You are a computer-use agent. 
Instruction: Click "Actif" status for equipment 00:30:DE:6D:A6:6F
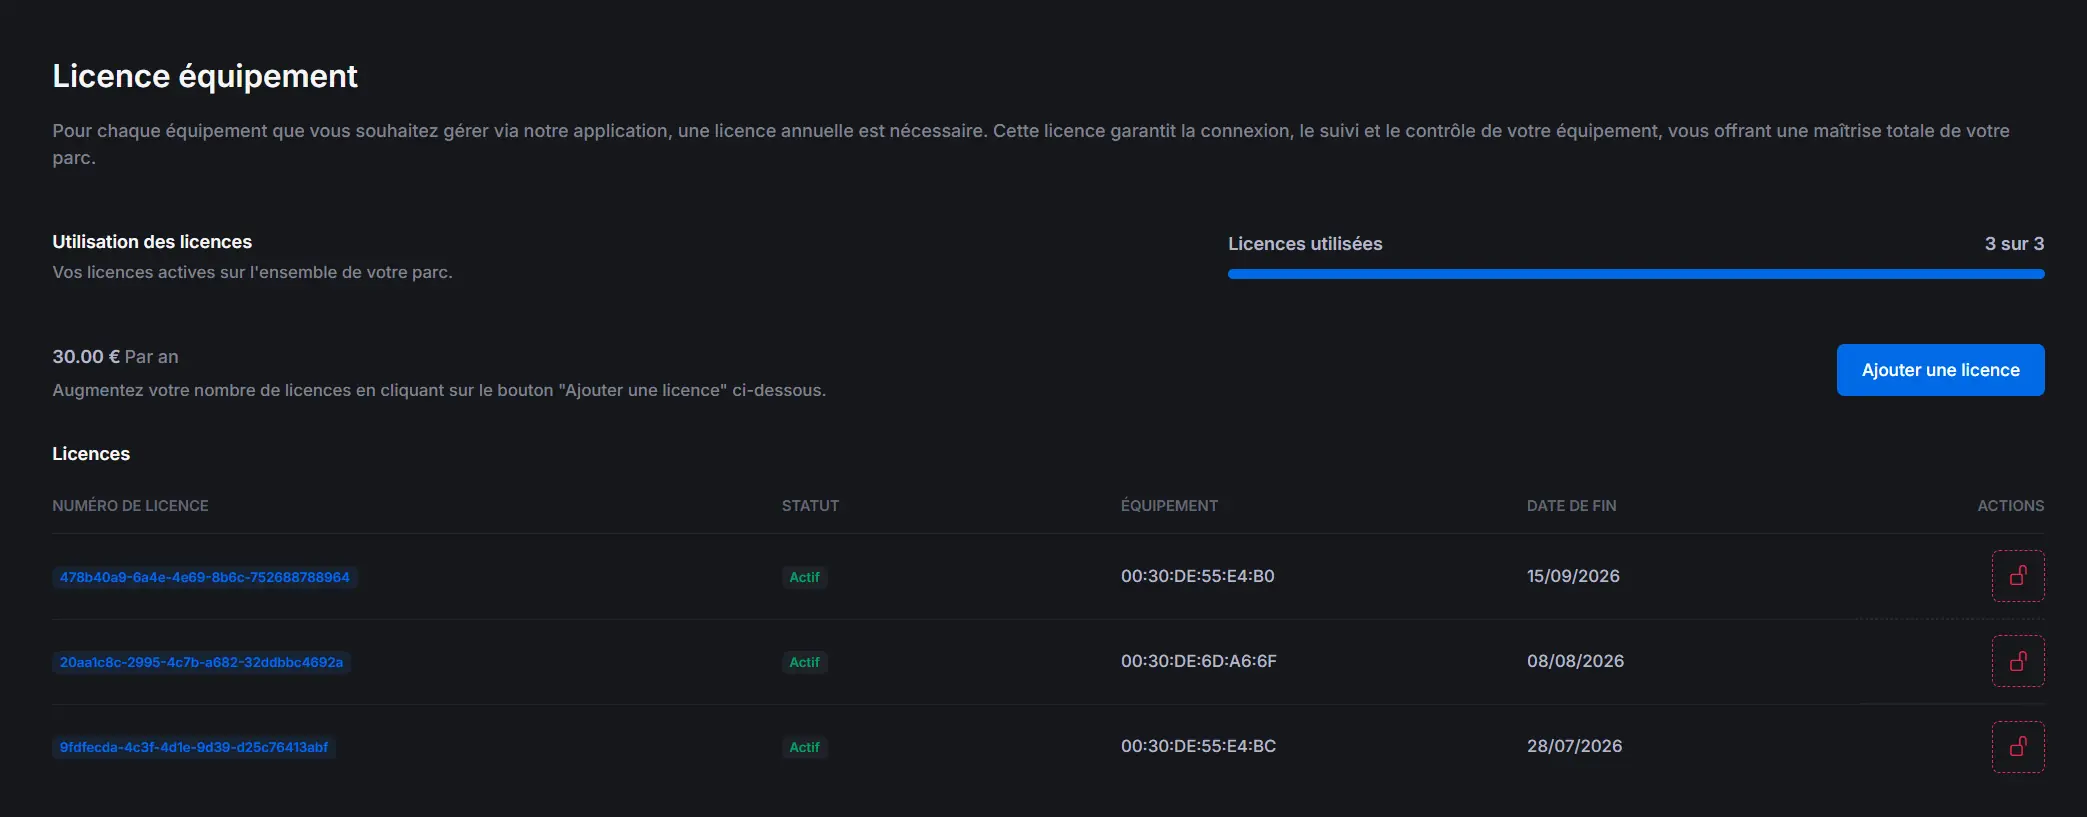click(804, 662)
